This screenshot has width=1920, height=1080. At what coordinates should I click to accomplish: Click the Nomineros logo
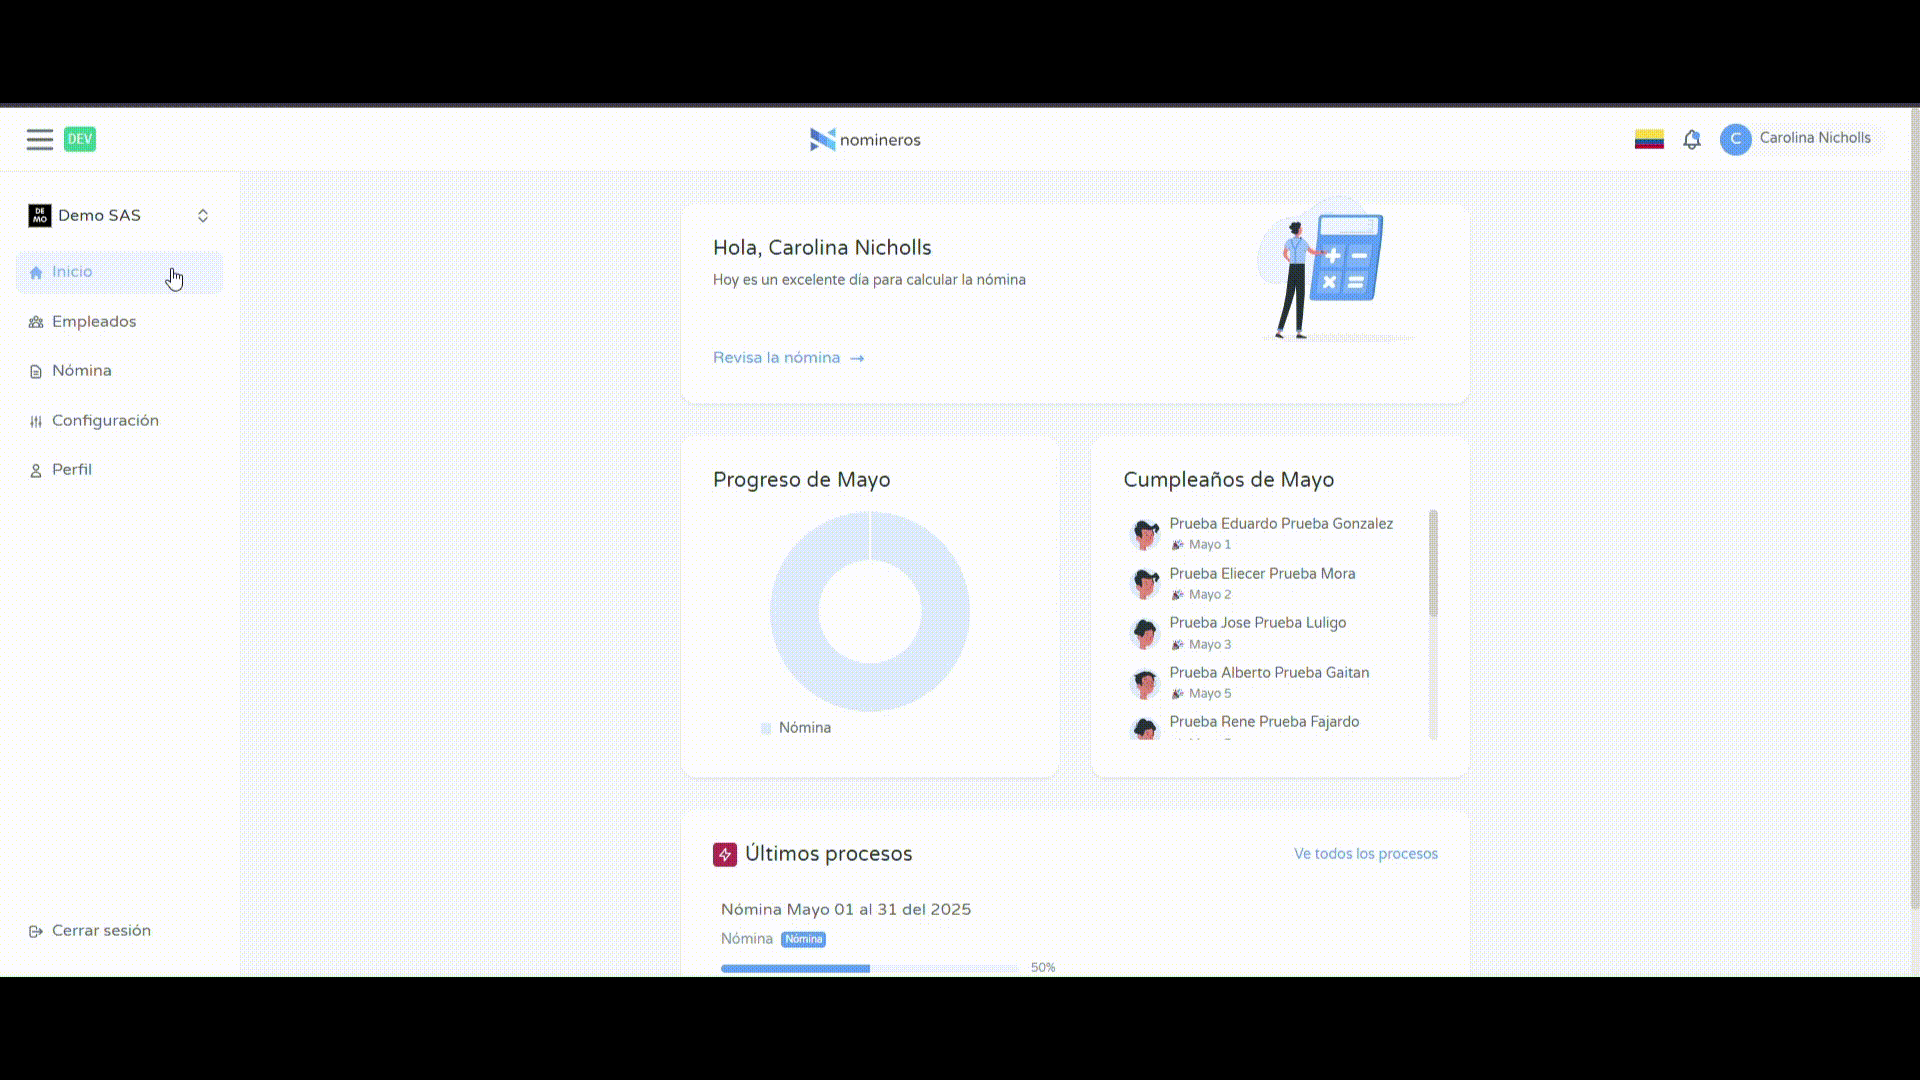865,140
